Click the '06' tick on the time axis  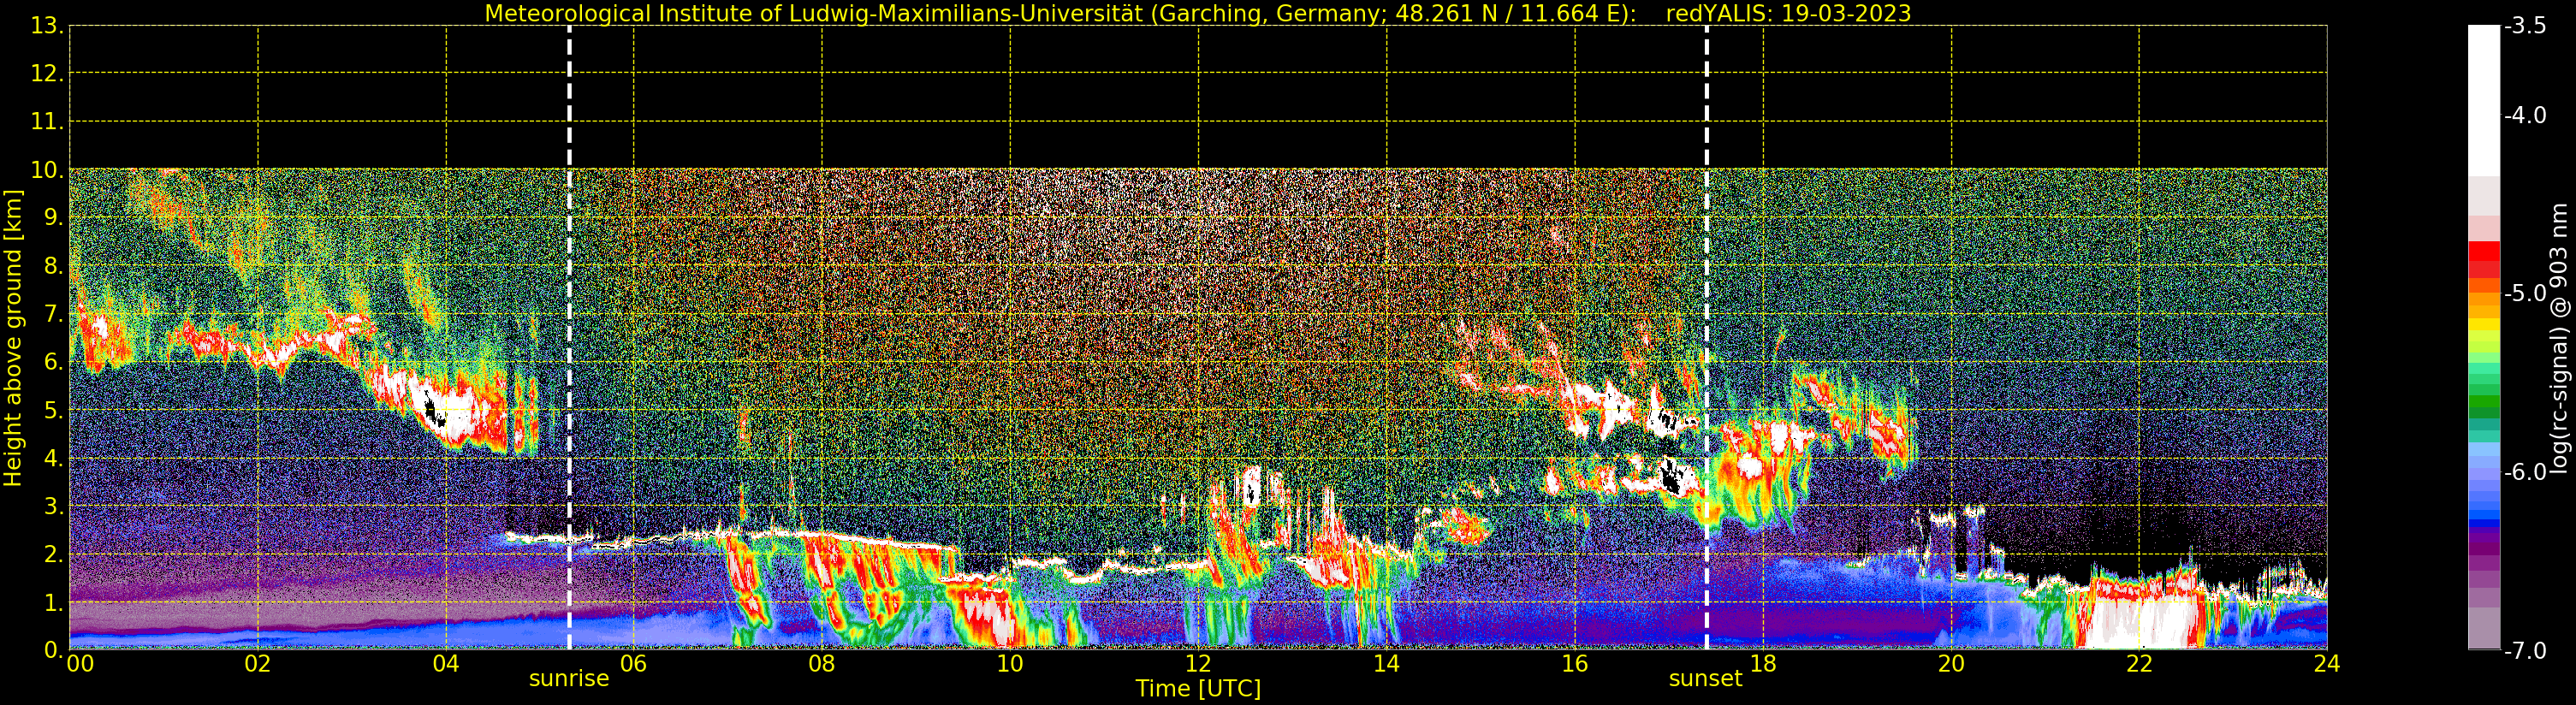tap(634, 664)
